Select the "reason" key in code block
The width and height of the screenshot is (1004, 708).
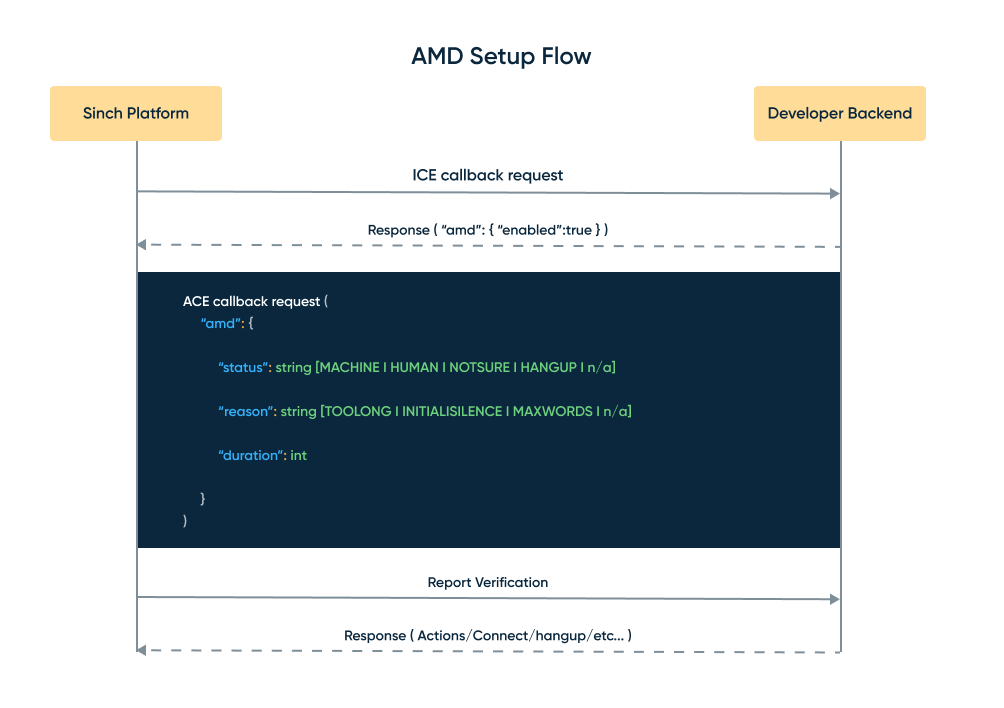pos(246,411)
